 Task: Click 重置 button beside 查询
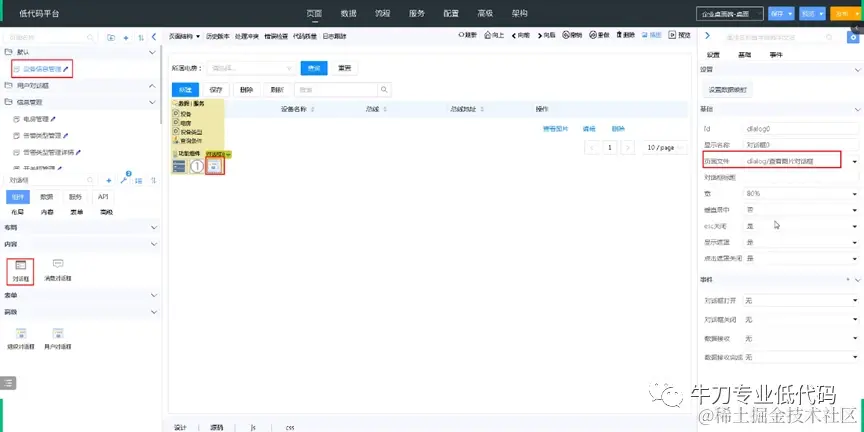(x=344, y=68)
